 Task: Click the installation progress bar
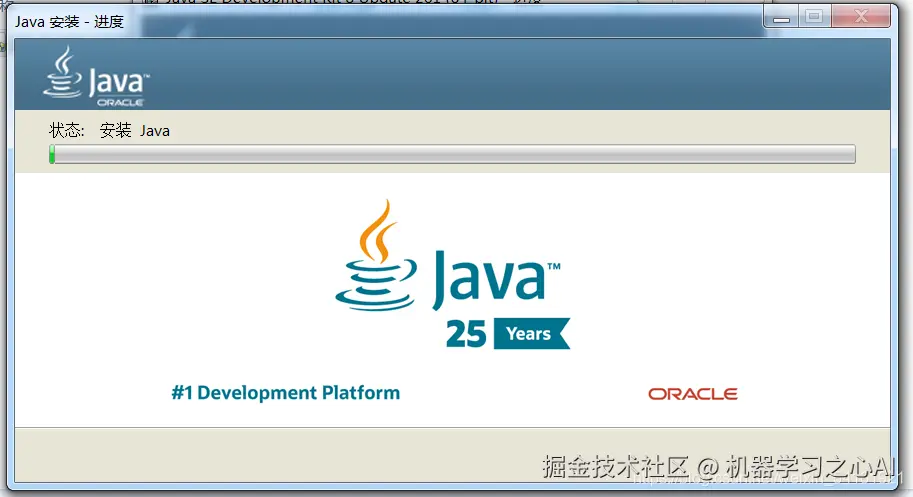pos(452,154)
